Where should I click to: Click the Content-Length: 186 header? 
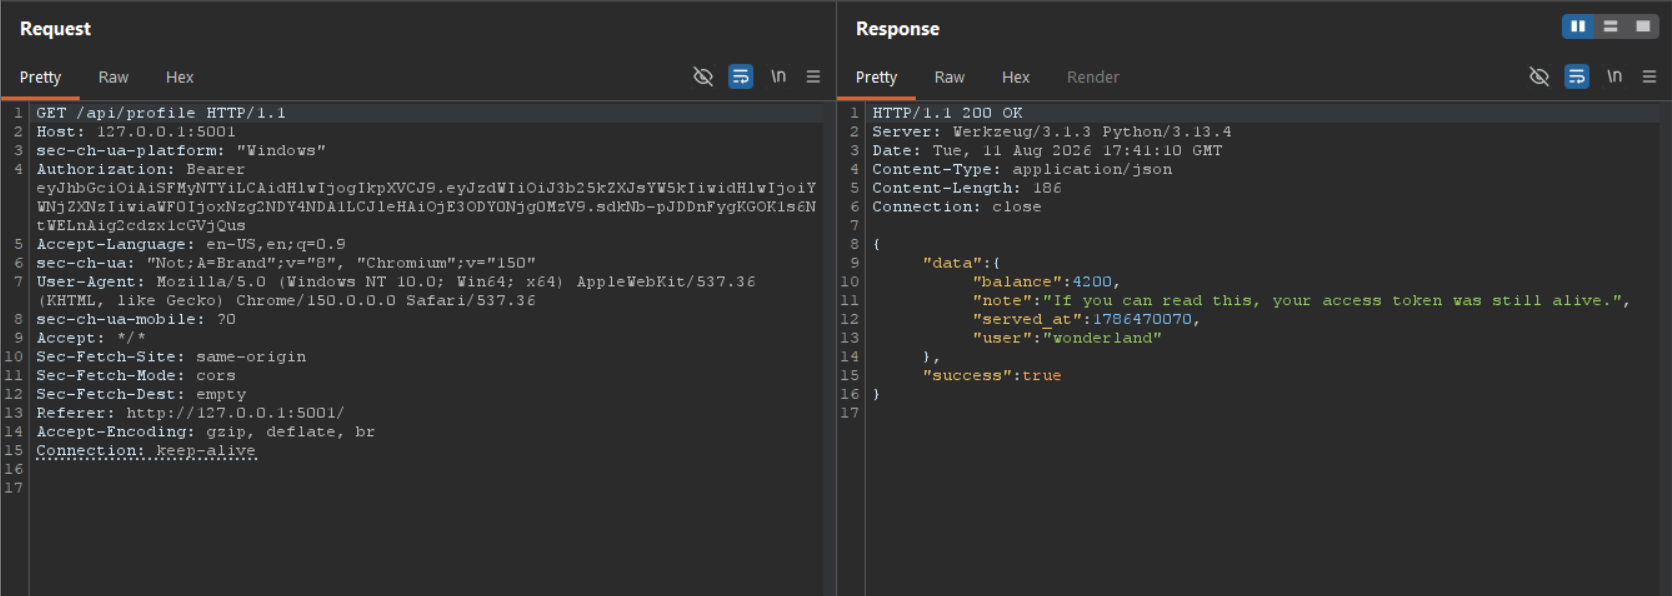[x=967, y=188]
